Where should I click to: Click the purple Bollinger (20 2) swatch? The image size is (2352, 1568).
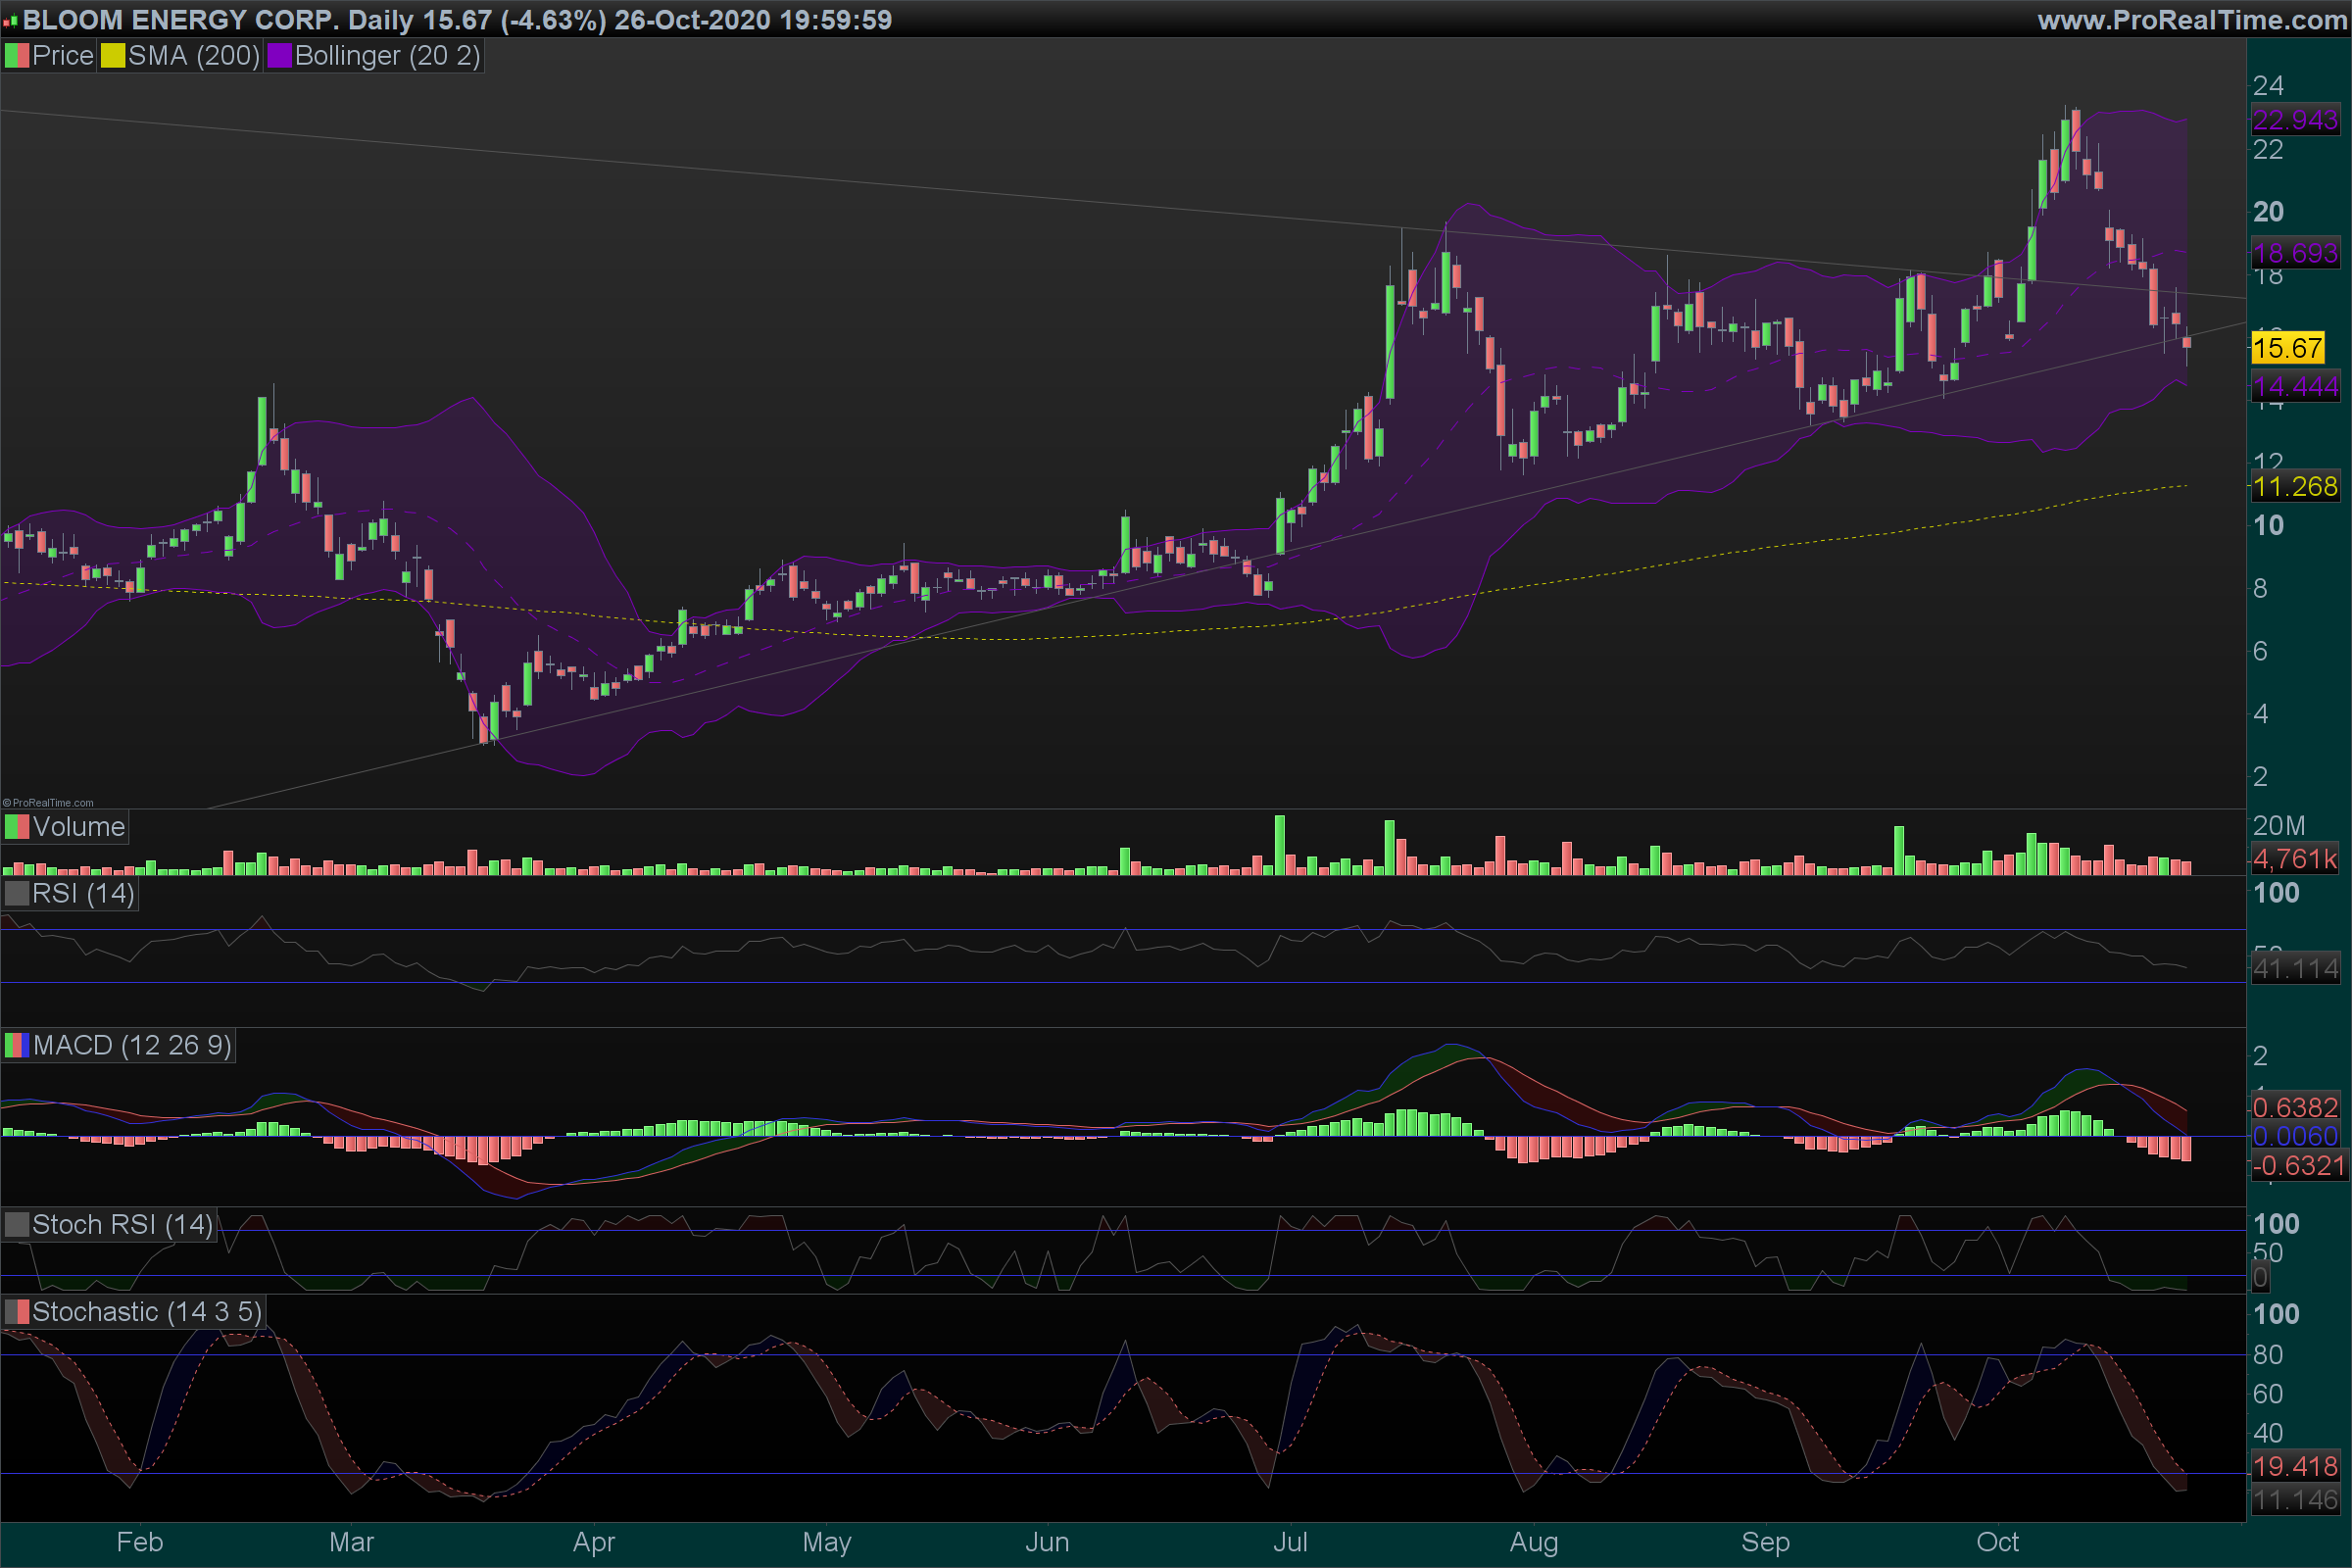(279, 56)
